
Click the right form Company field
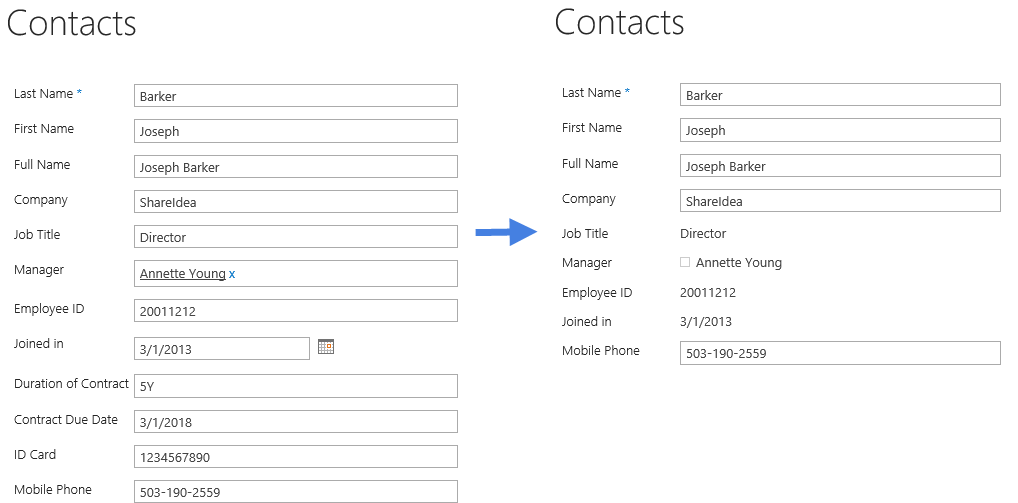point(840,201)
